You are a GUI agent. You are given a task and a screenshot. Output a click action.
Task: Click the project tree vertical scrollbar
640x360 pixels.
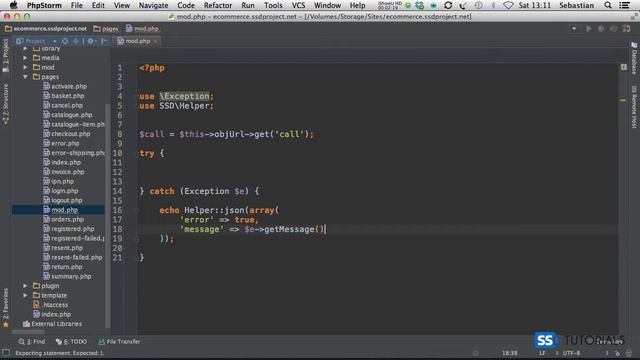click(x=108, y=216)
